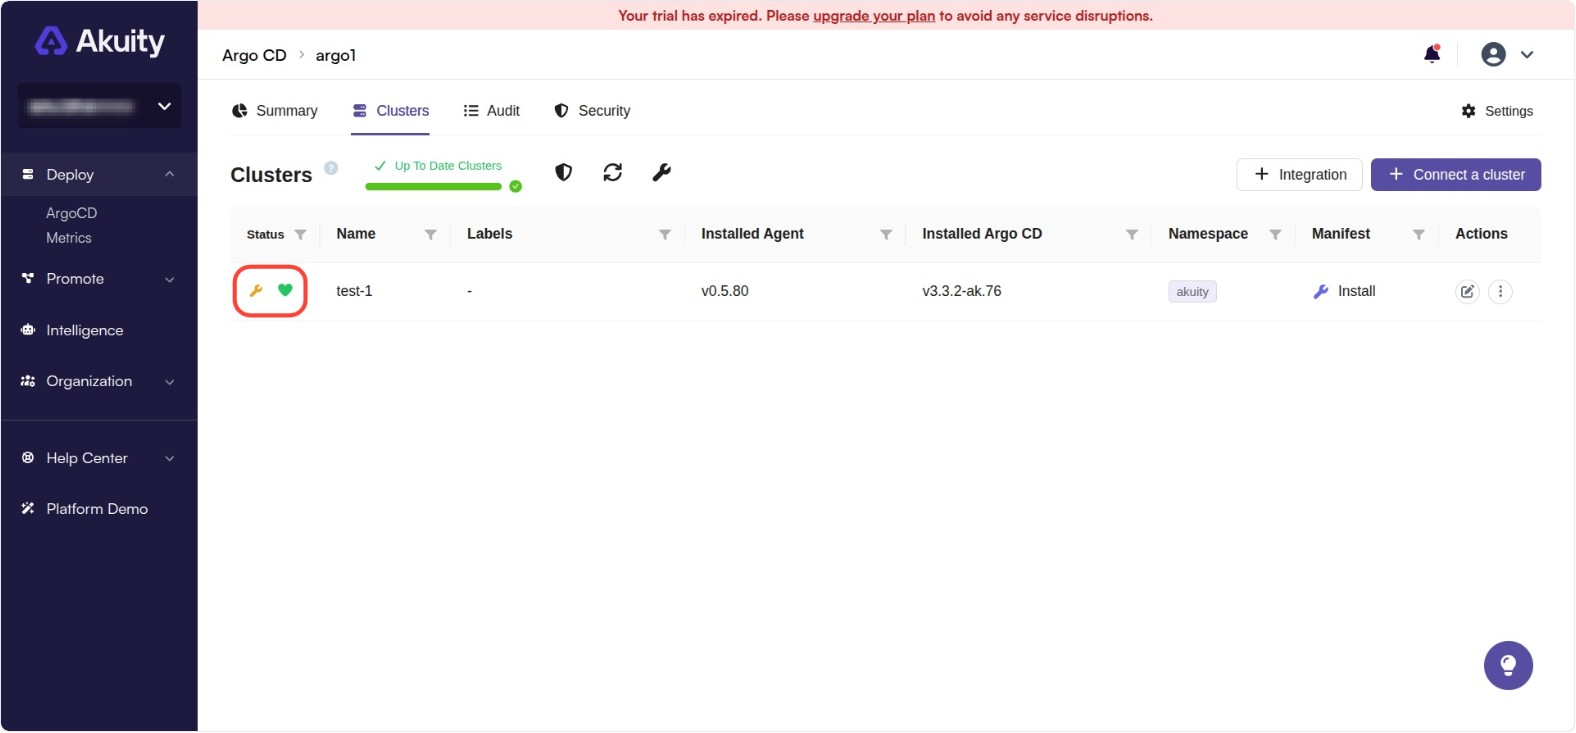
Task: Open the organization selector dropdown
Action: [99, 106]
